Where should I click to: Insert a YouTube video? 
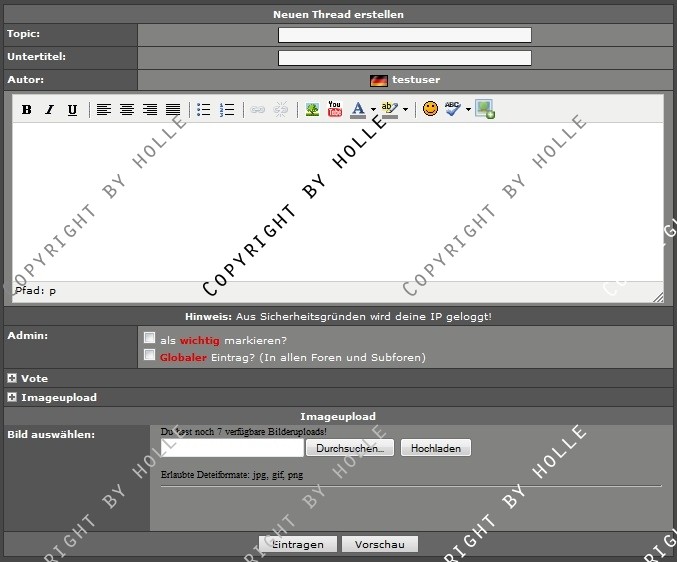click(335, 109)
